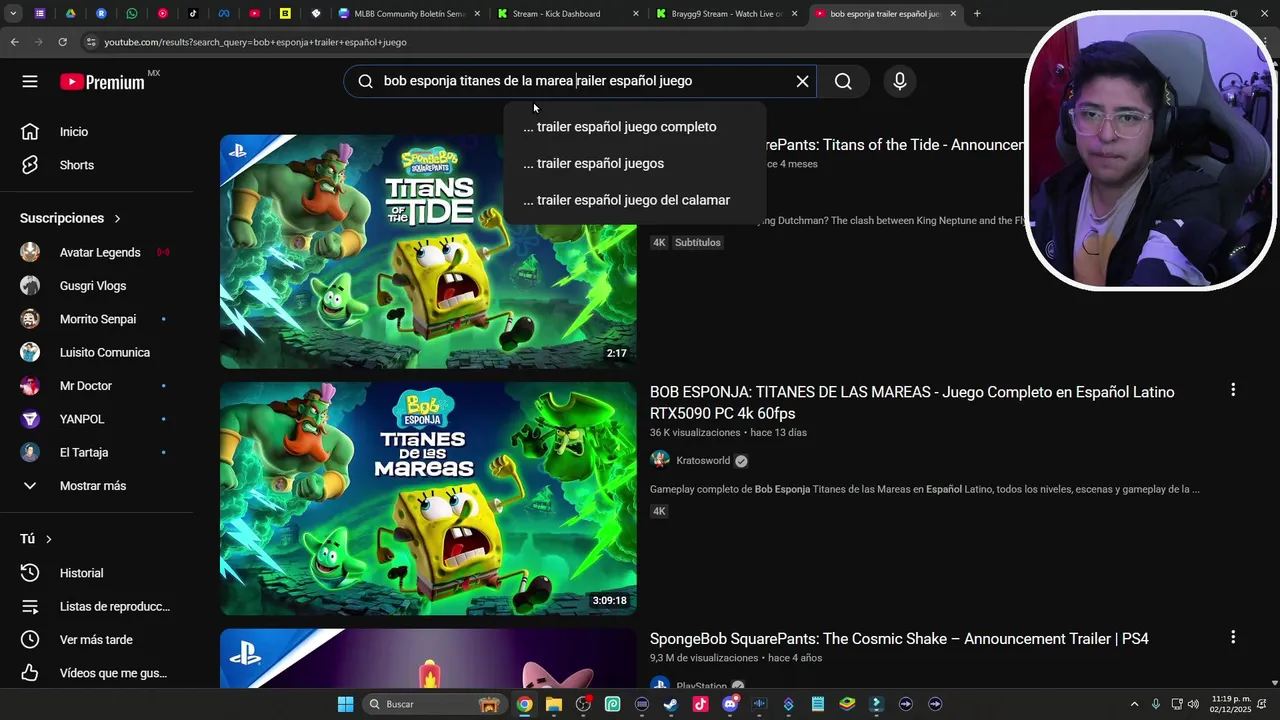This screenshot has width=1280, height=720.
Task: Open Titans of the Tide video thumbnail
Action: (x=428, y=251)
